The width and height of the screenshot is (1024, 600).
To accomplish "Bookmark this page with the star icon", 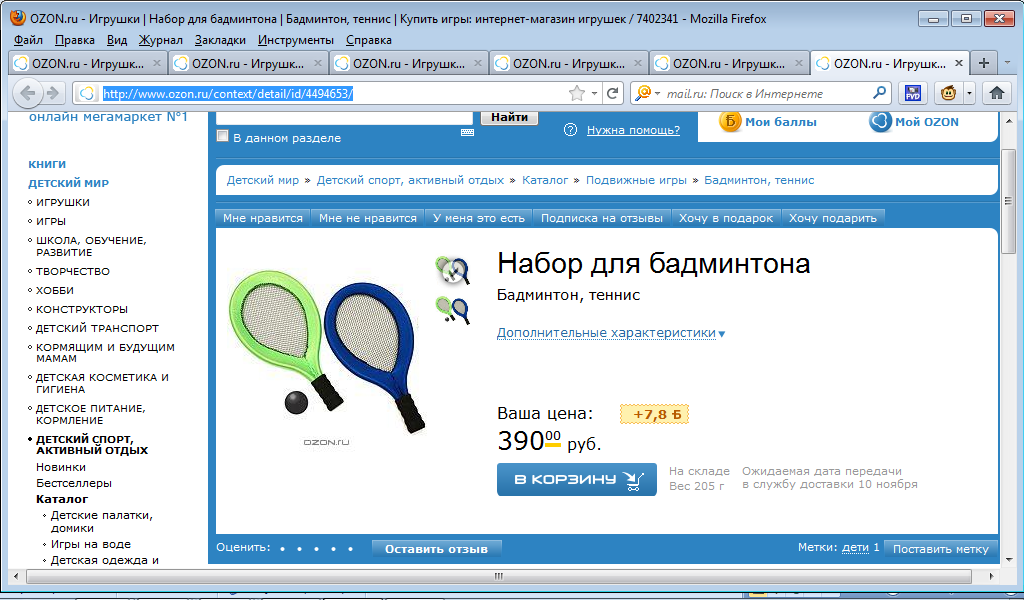I will [577, 93].
